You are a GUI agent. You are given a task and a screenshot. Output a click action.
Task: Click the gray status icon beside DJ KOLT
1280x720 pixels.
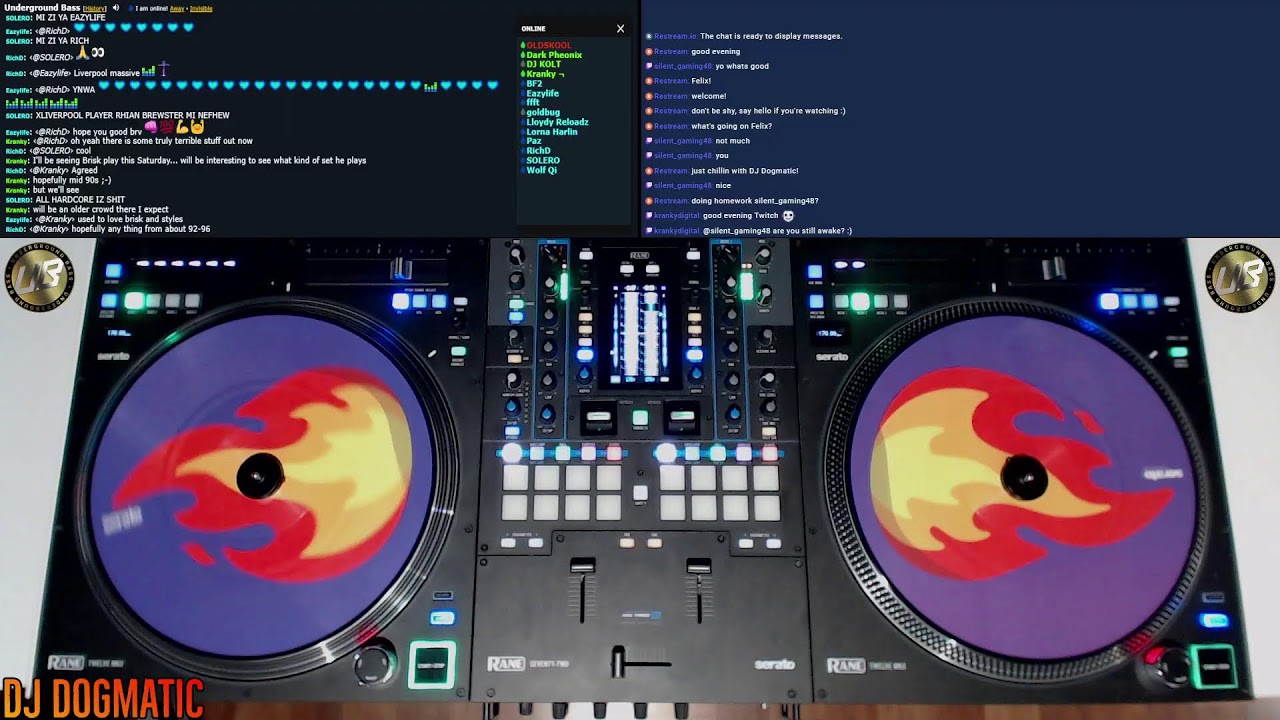523,65
